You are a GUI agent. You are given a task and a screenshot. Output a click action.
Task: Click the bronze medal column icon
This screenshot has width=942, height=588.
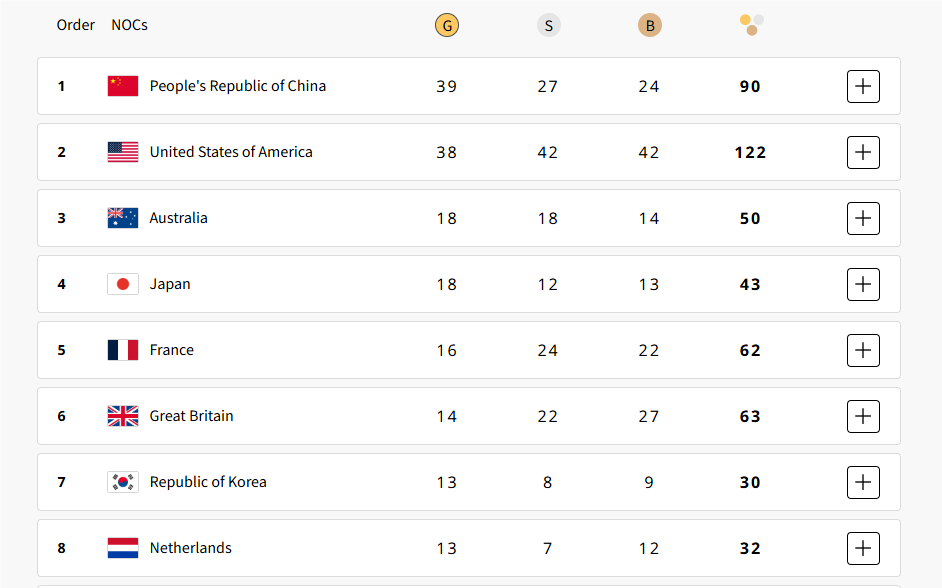click(x=649, y=25)
